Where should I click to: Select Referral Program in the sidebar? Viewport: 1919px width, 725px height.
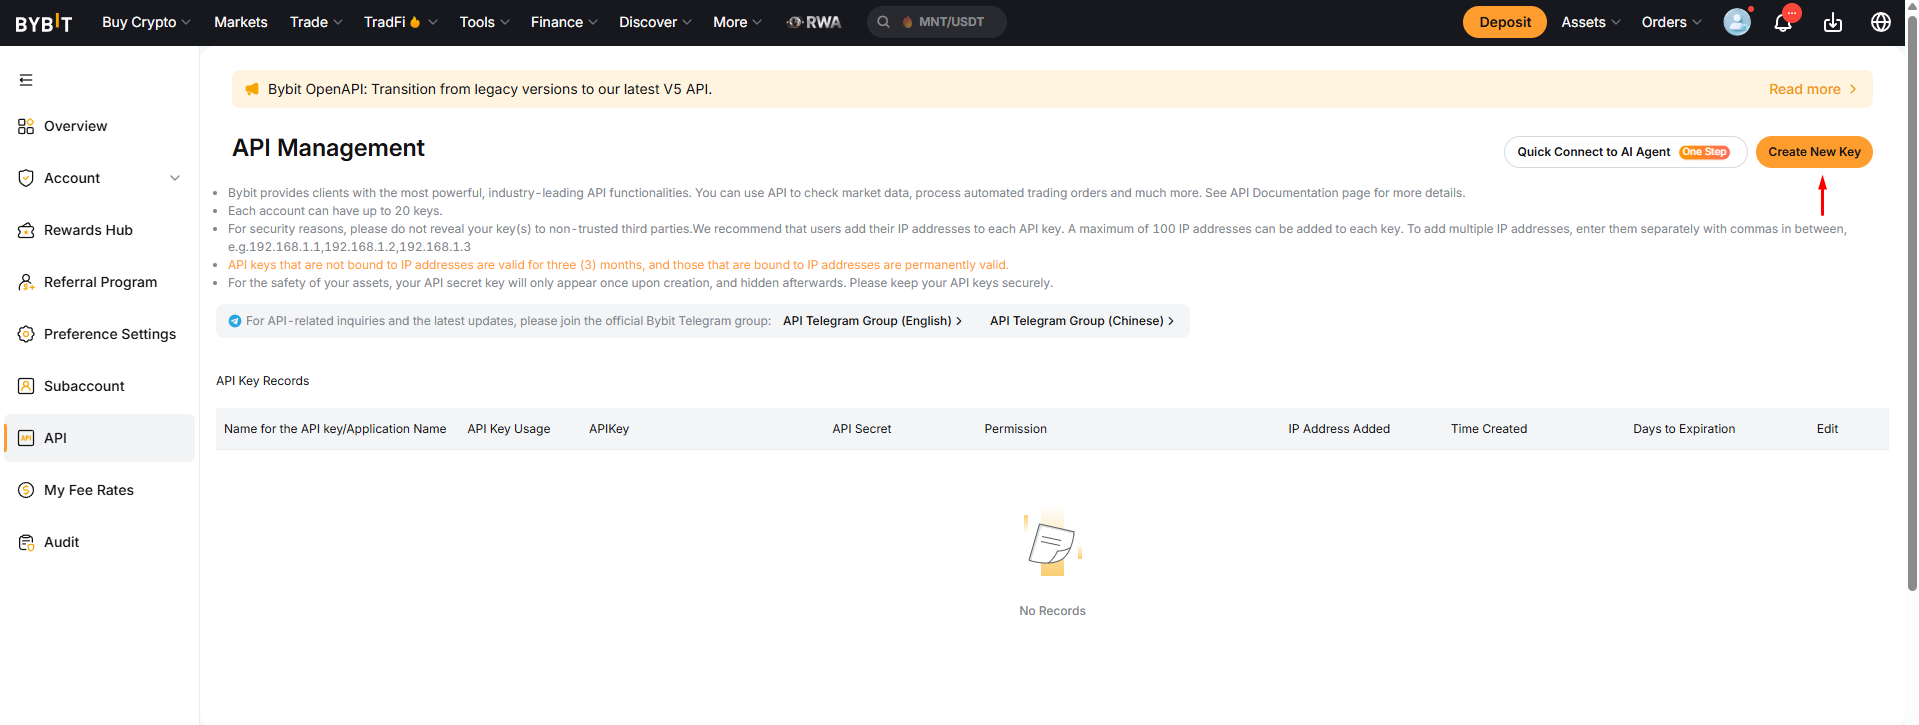(x=100, y=282)
